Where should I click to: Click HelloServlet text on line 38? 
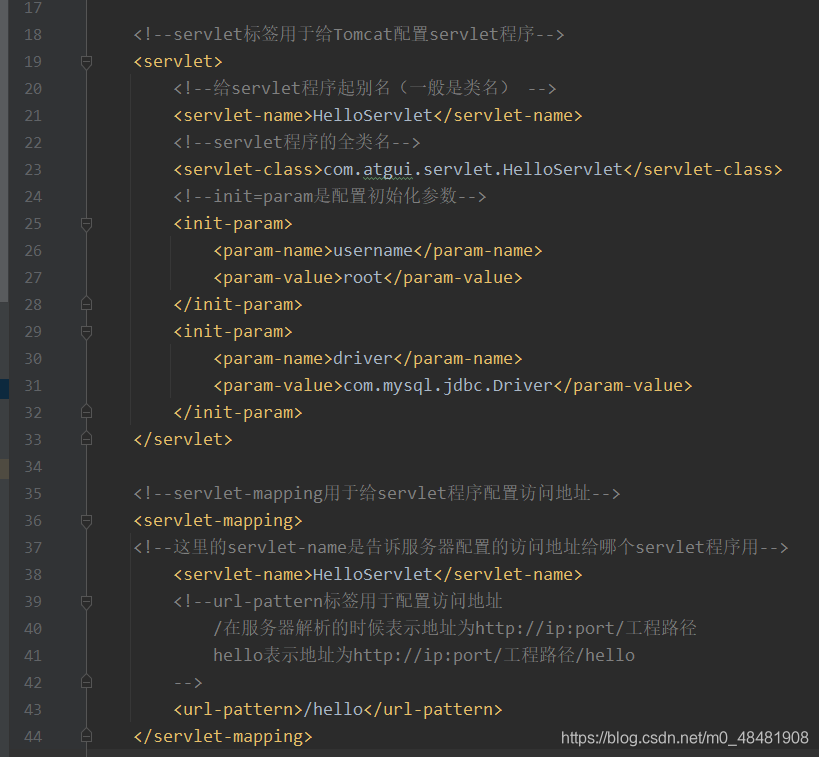point(372,575)
